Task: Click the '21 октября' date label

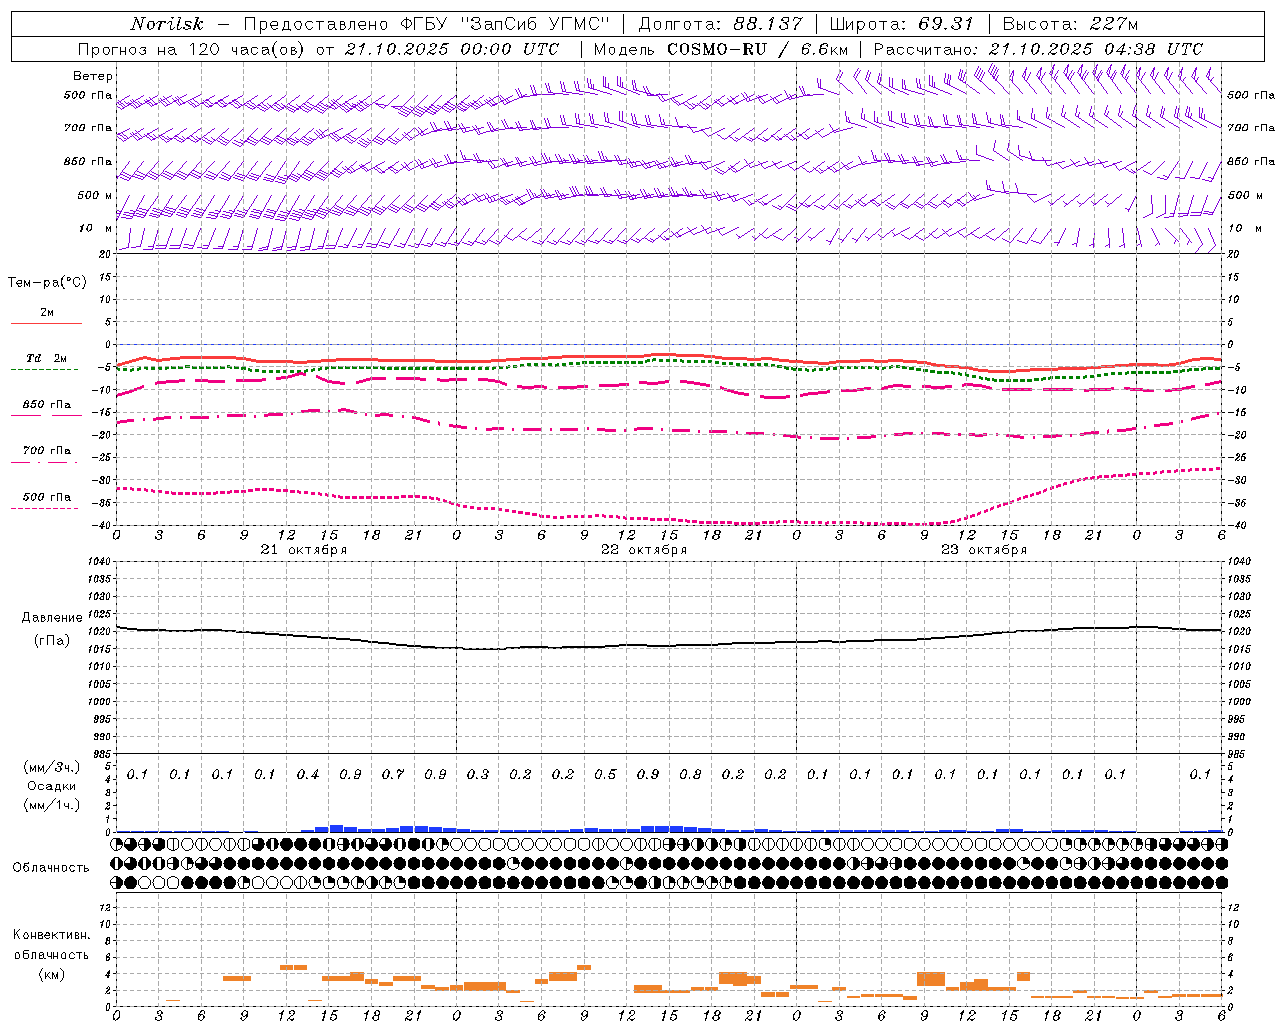Action: point(304,550)
